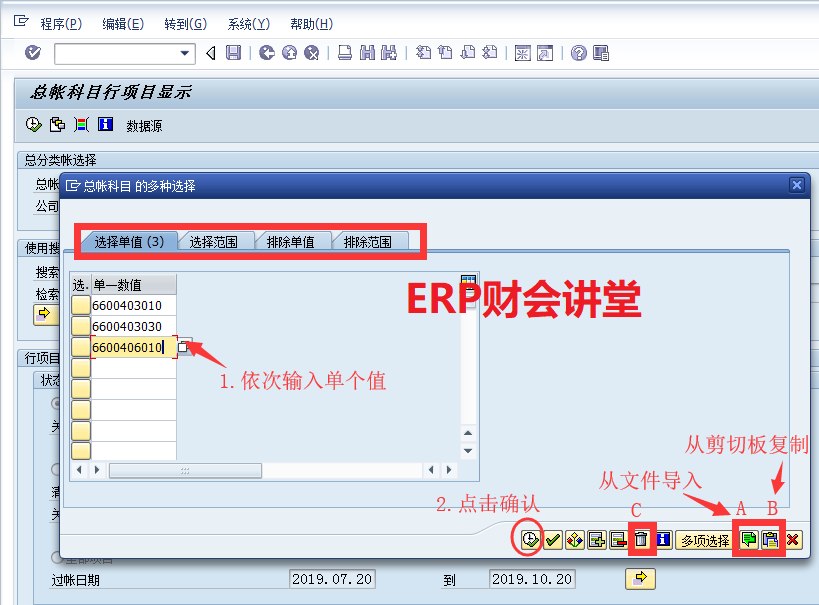Screen dimensions: 819x605
Task: Click the 过帐日期 from field 2019.07.20
Action: tap(332, 579)
